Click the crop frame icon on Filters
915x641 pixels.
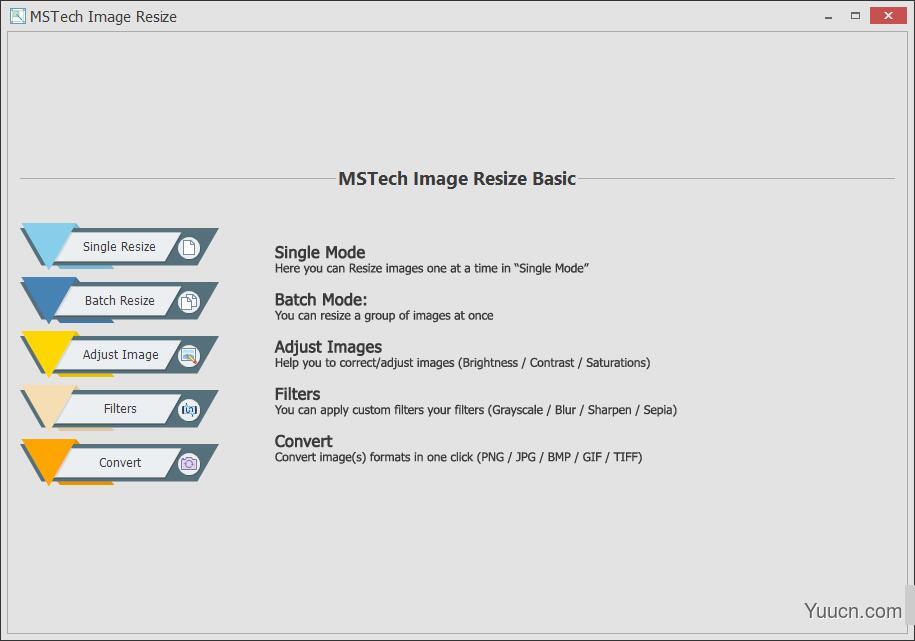188,409
